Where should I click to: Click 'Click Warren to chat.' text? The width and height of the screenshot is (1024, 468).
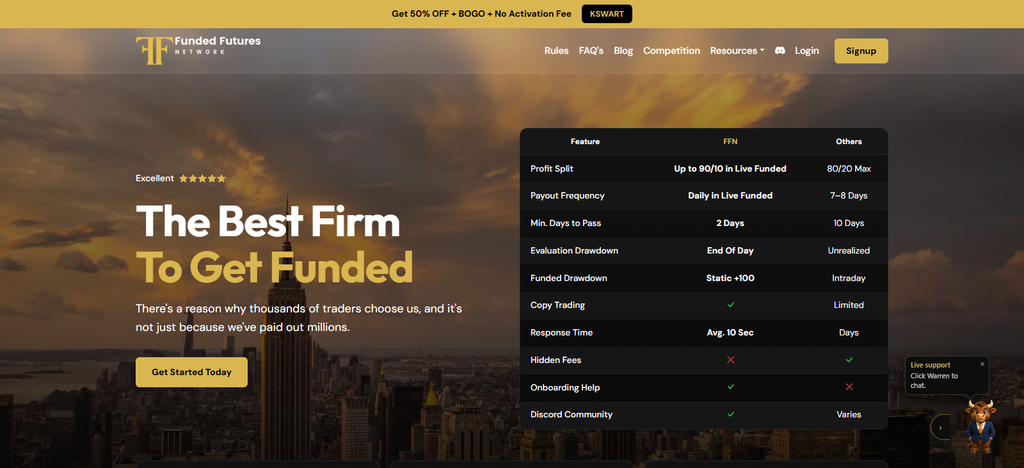935,381
